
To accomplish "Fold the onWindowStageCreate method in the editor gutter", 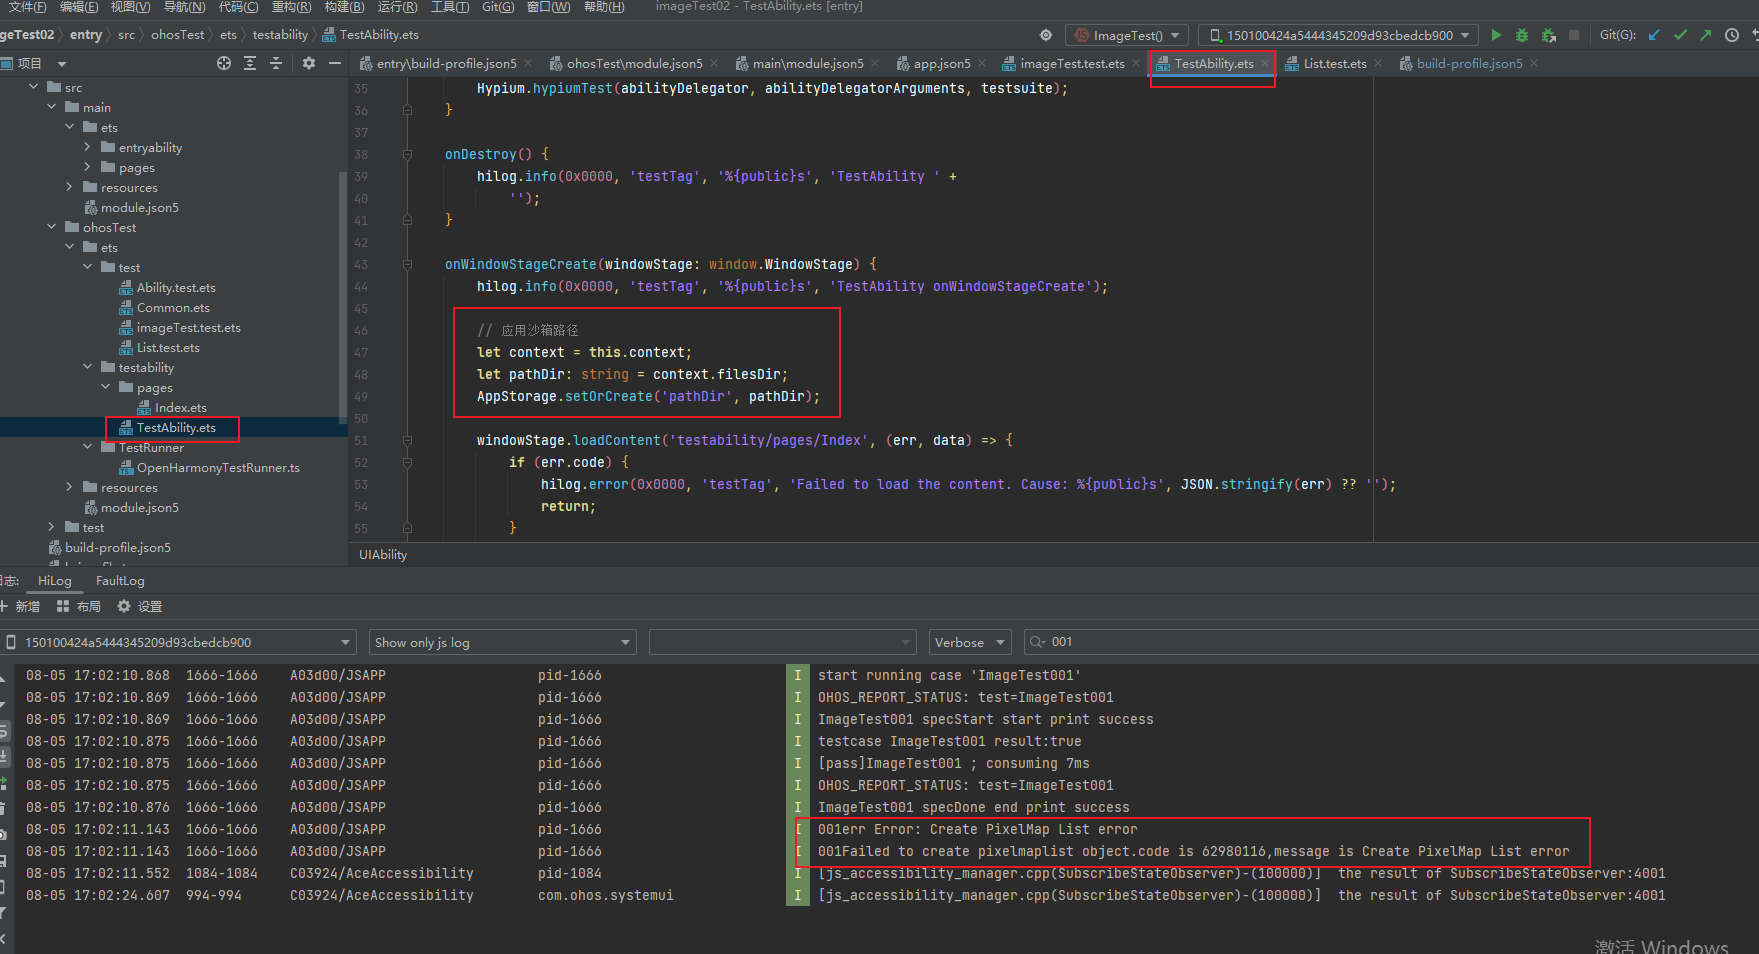I will [x=407, y=265].
